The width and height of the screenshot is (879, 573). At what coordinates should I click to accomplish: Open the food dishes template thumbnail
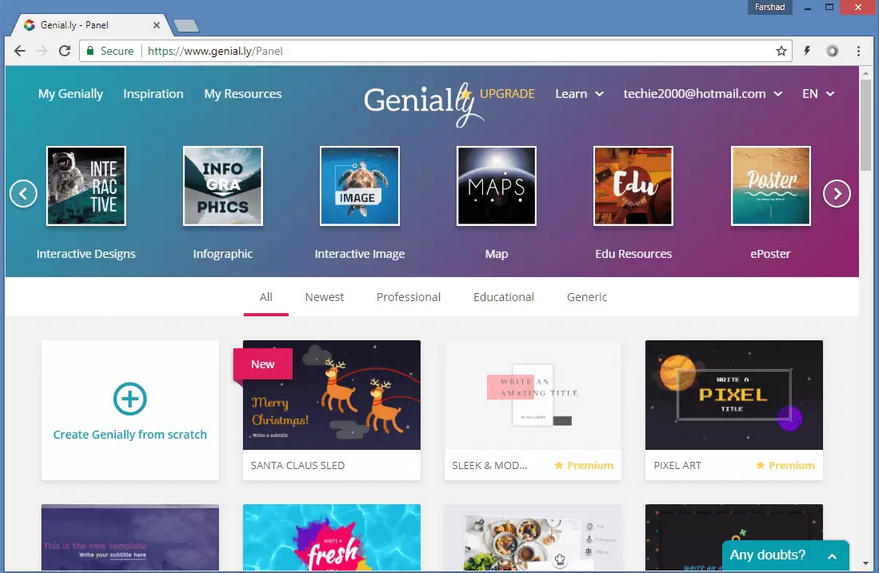533,537
